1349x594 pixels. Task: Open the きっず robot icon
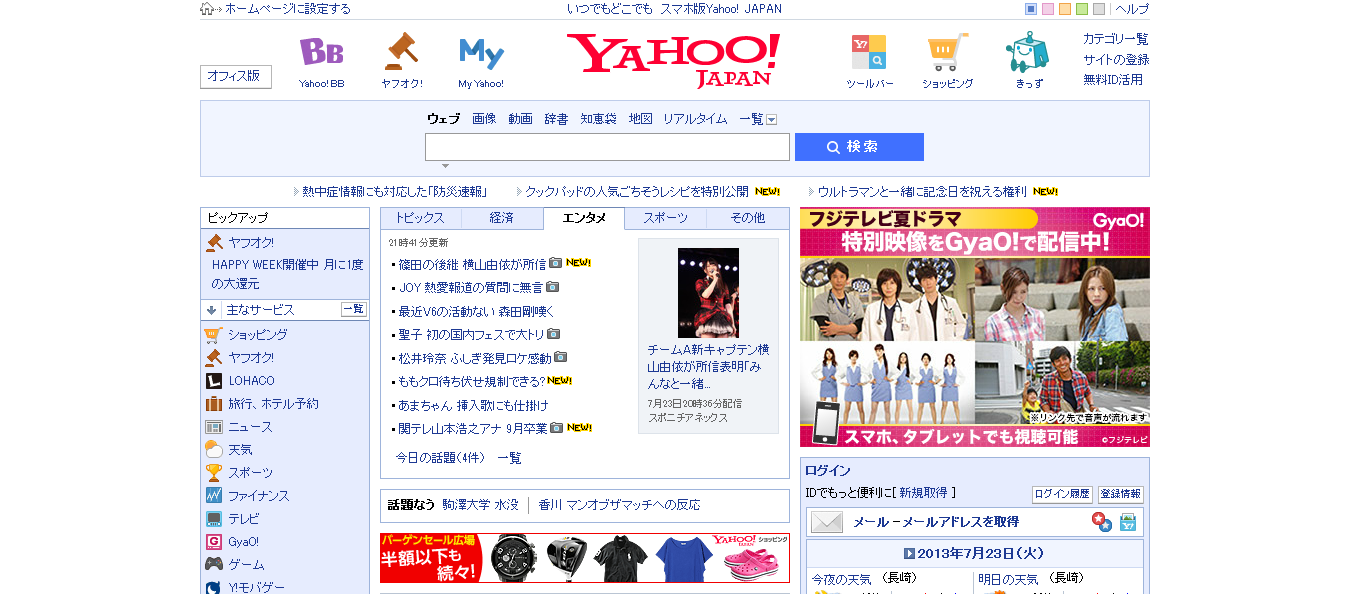1028,52
